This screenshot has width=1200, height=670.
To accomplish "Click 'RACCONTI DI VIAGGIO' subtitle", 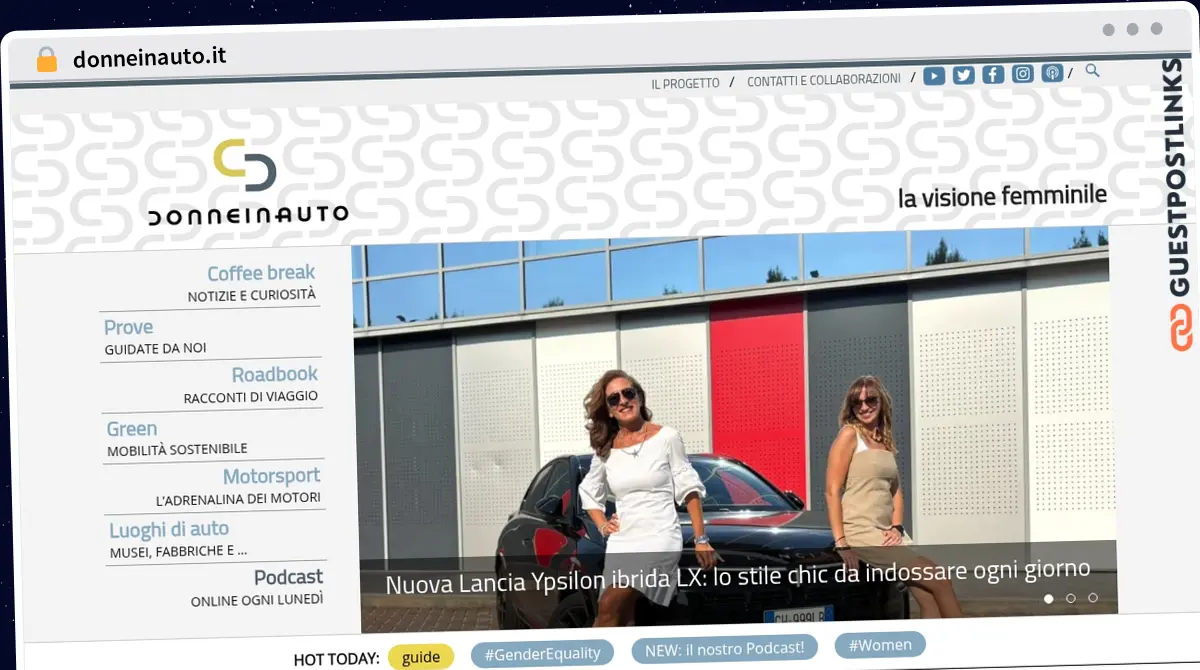I will (x=251, y=397).
